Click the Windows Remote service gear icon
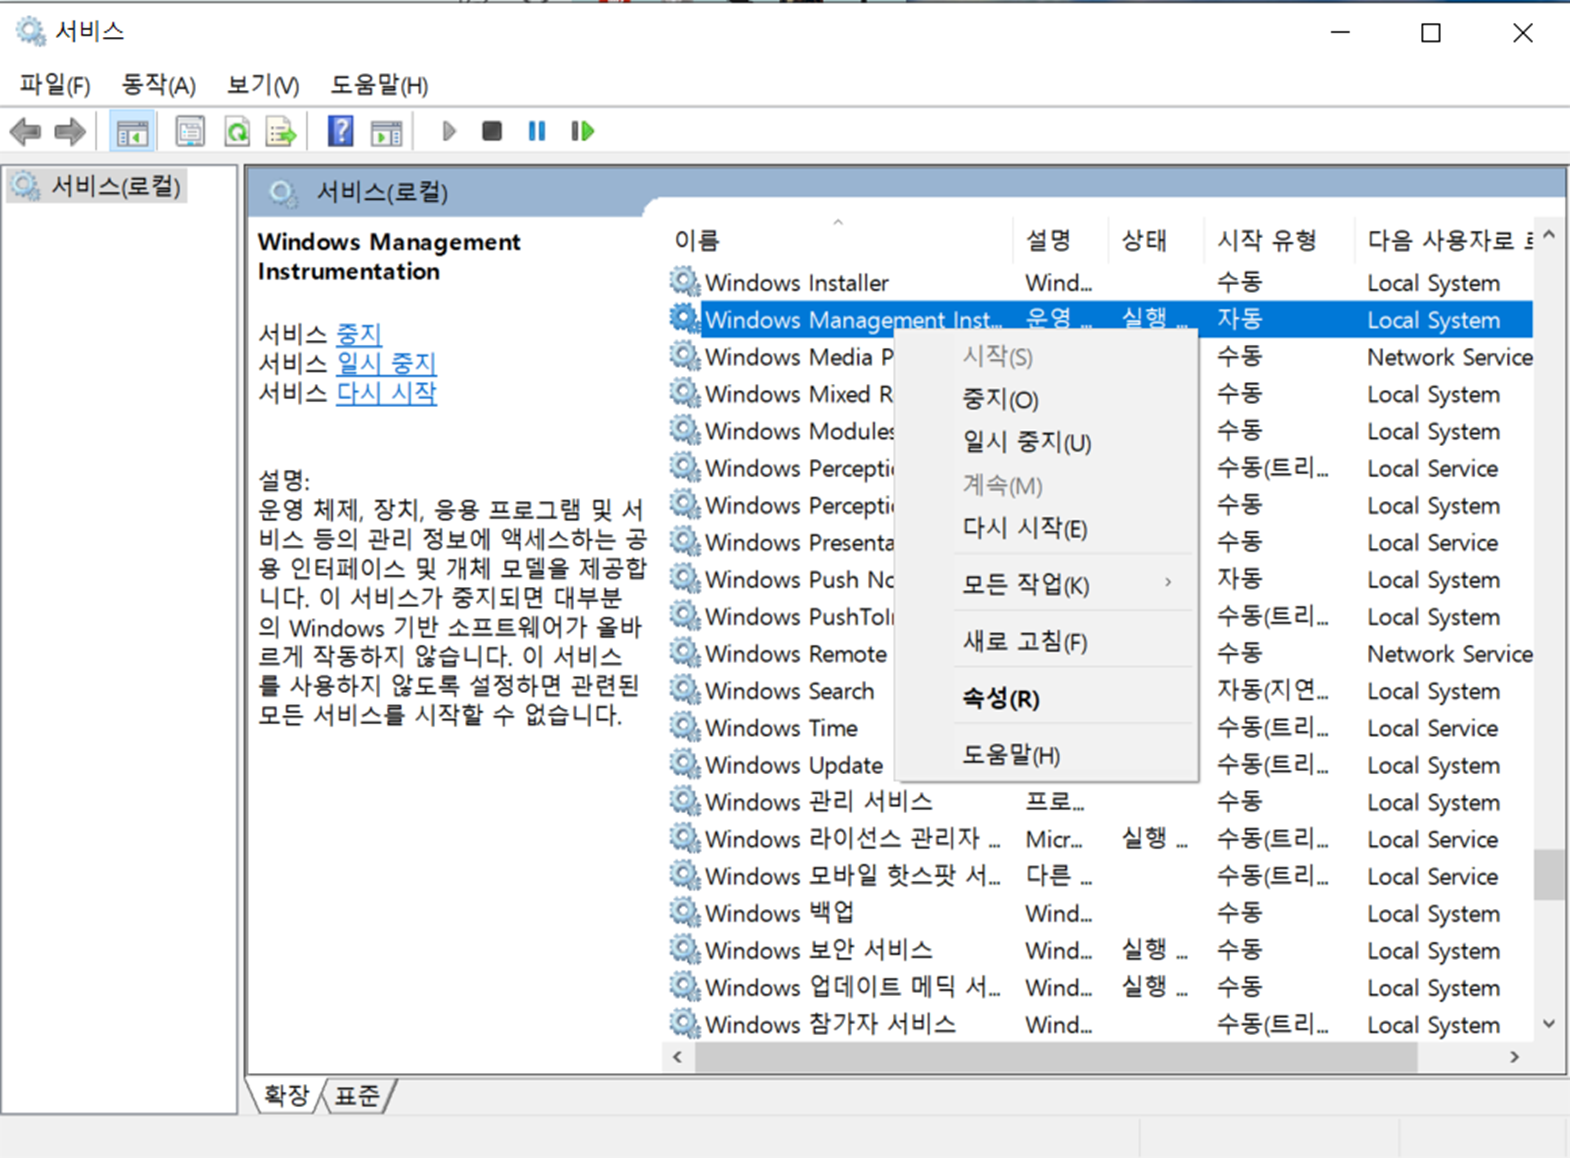The width and height of the screenshot is (1570, 1158). tap(684, 653)
